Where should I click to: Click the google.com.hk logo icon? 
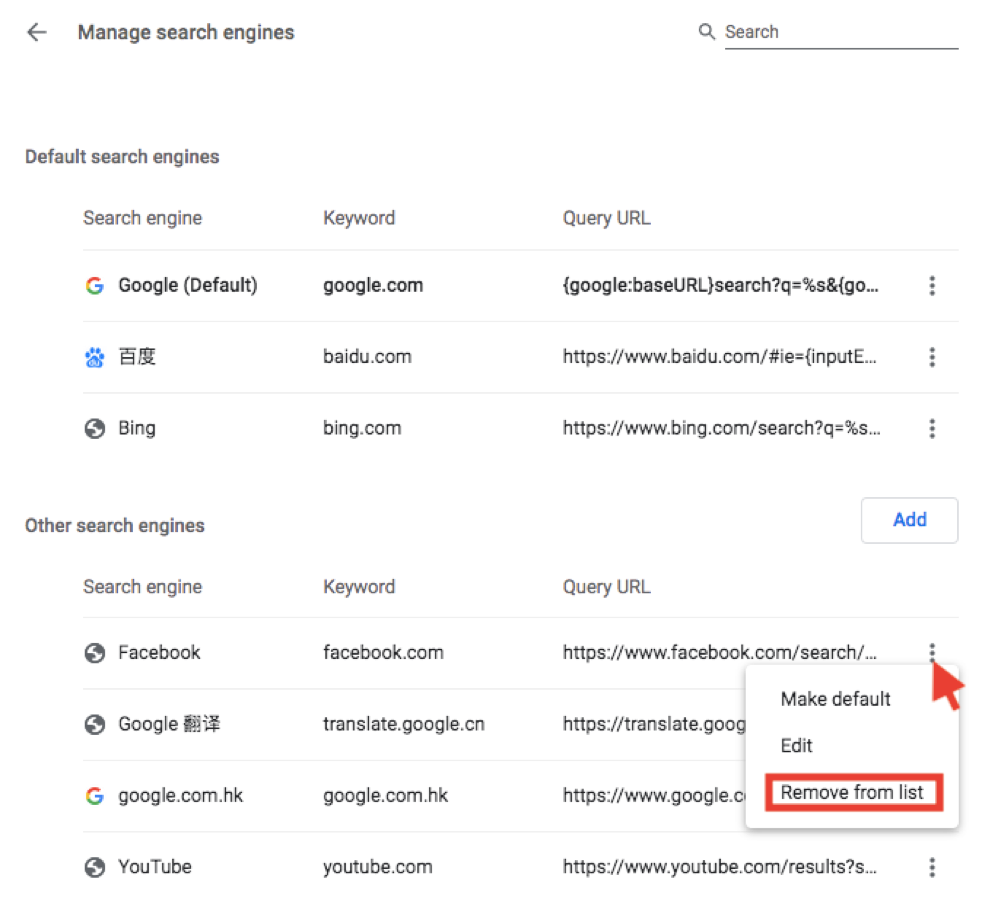pos(95,796)
